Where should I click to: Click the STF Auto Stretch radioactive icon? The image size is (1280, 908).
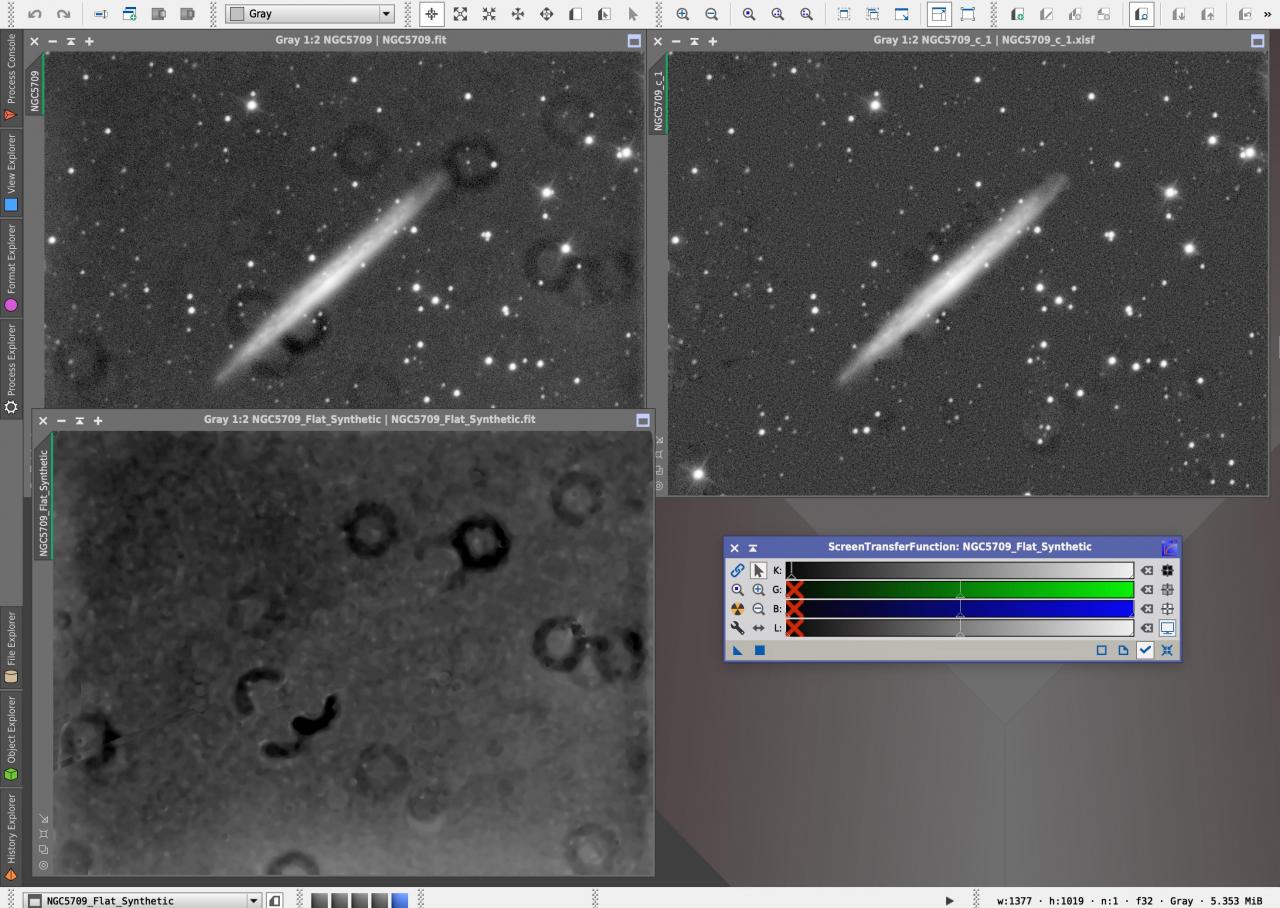pyautogui.click(x=737, y=609)
